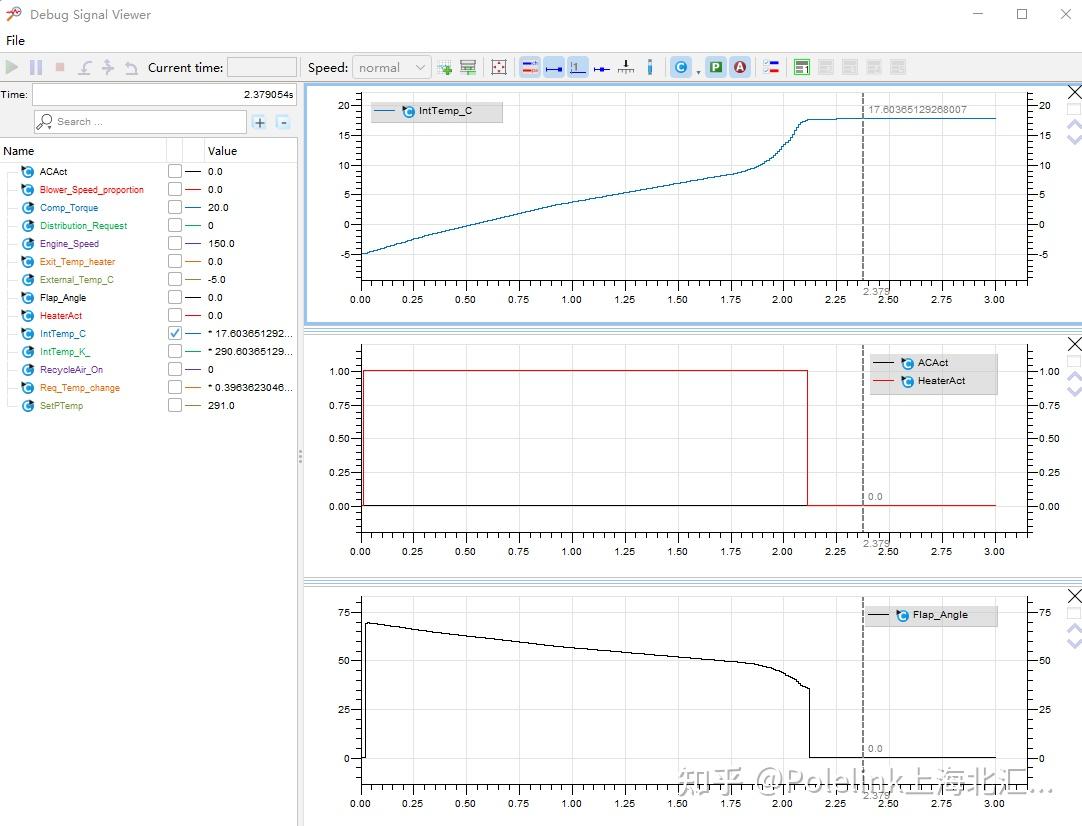Screen dimensions: 1082x826
Task: Click the thermometer-style blue toolbar icon
Action: [650, 67]
